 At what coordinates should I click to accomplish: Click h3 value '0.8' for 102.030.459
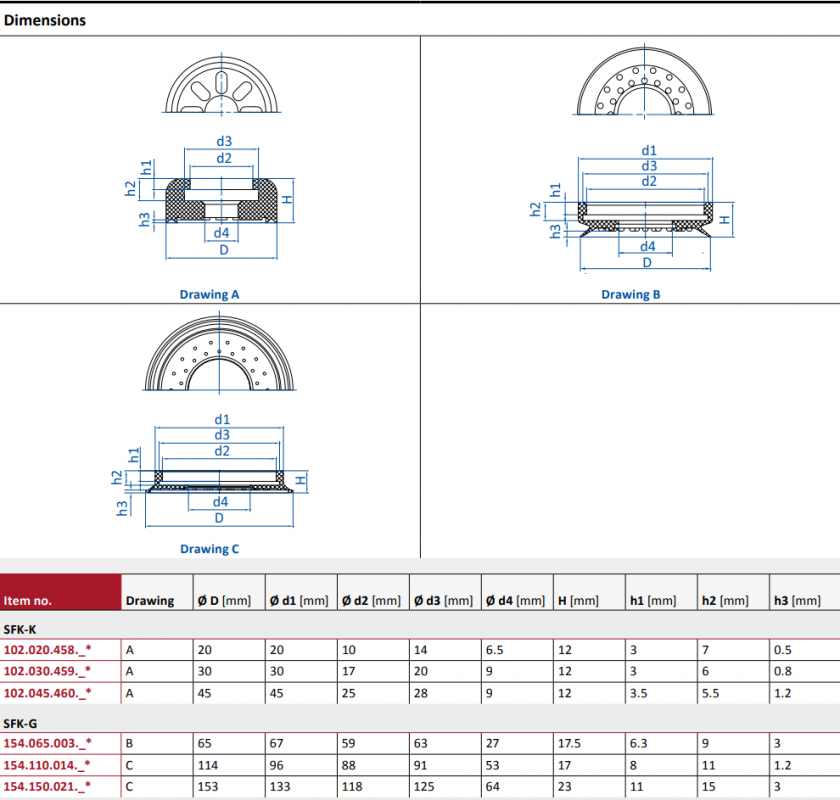click(783, 671)
